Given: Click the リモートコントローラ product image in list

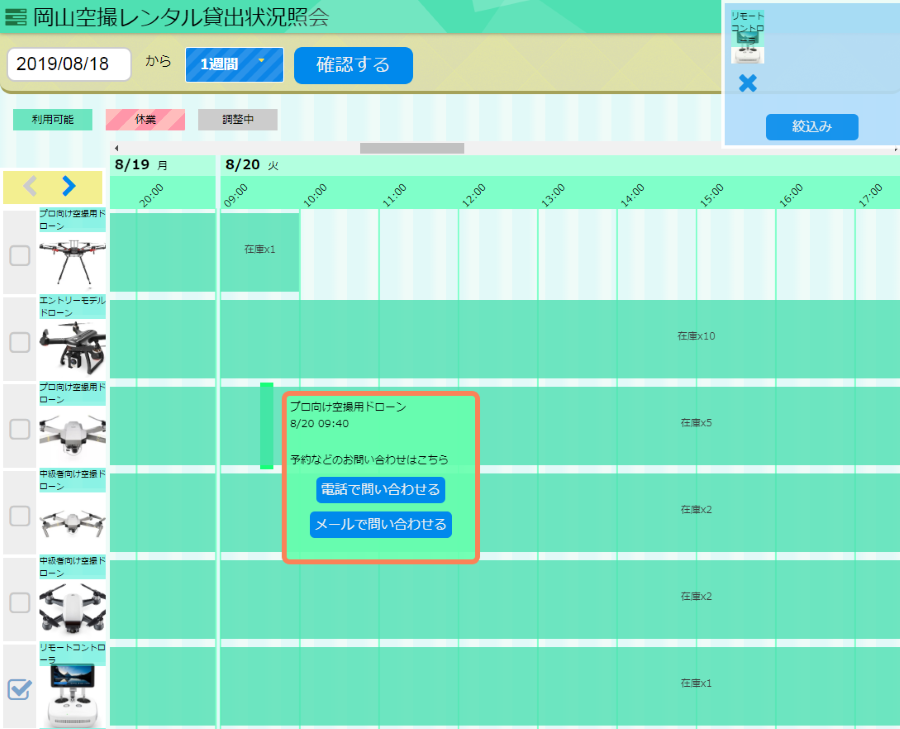Looking at the screenshot, I should (72, 694).
